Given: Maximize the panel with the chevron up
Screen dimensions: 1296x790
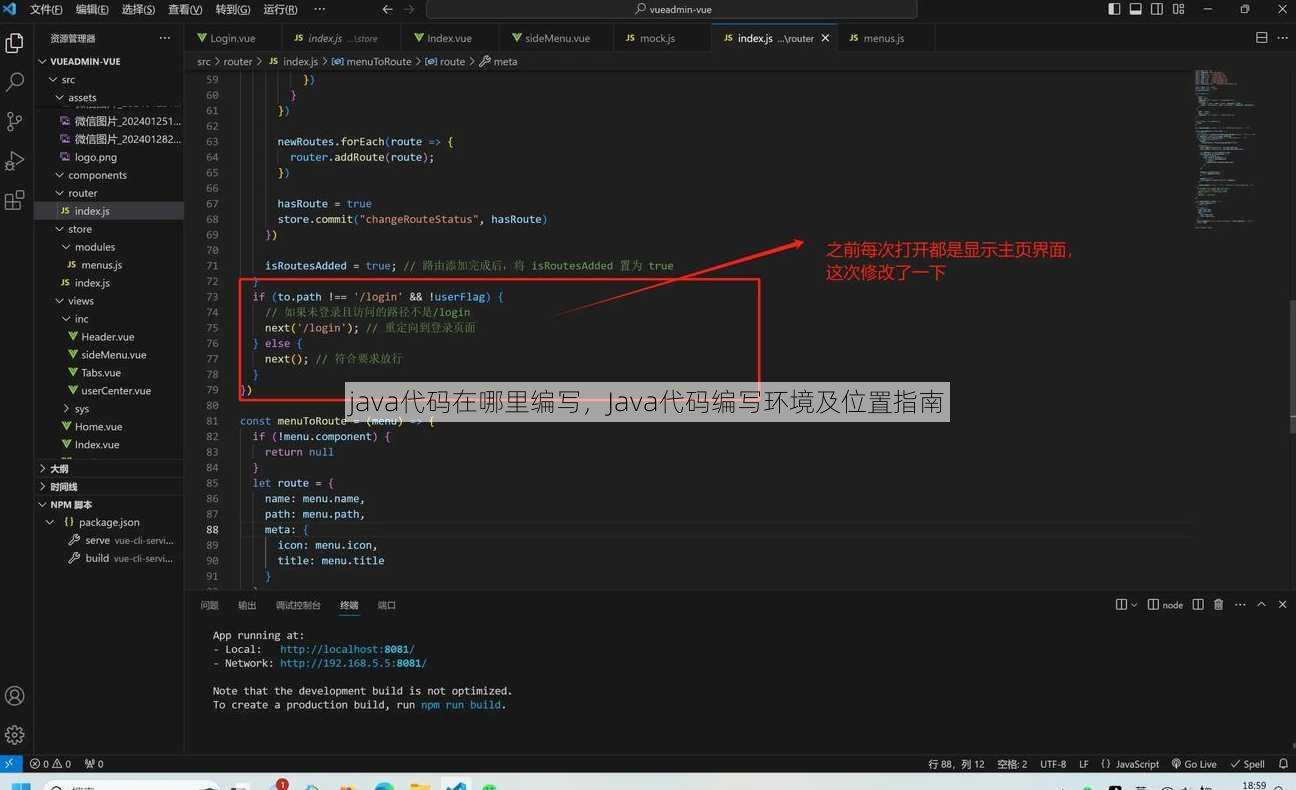Looking at the screenshot, I should (1261, 605).
